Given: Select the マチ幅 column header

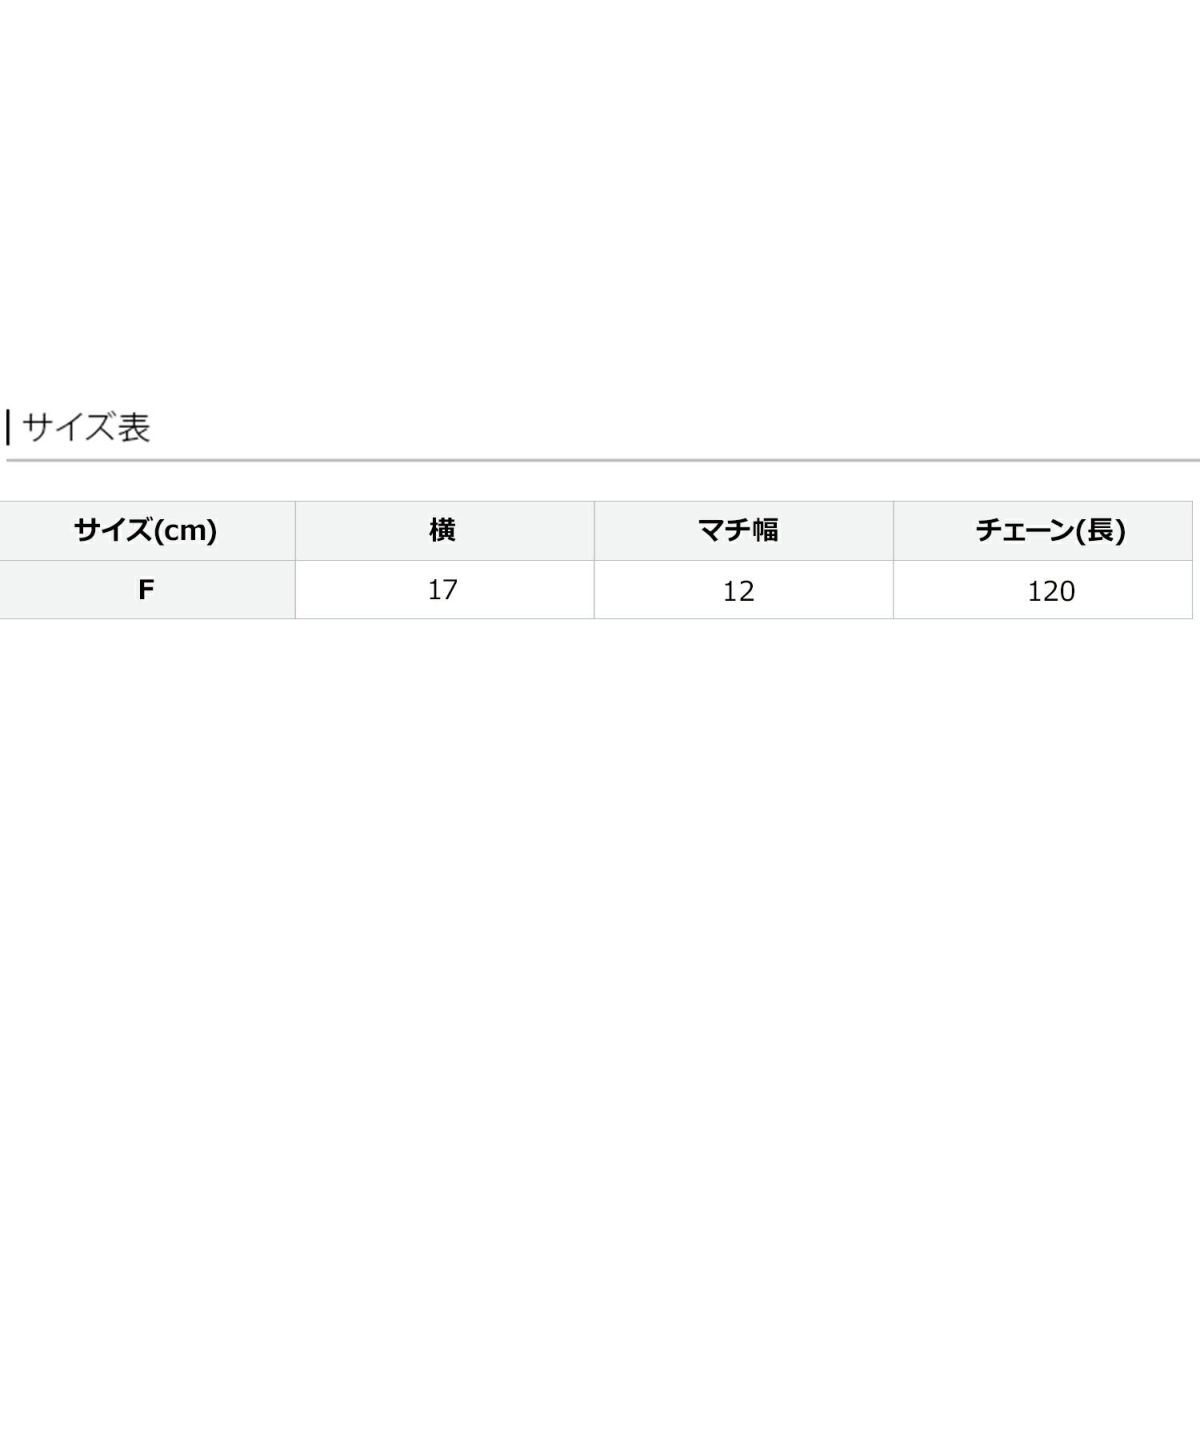Looking at the screenshot, I should tap(738, 530).
